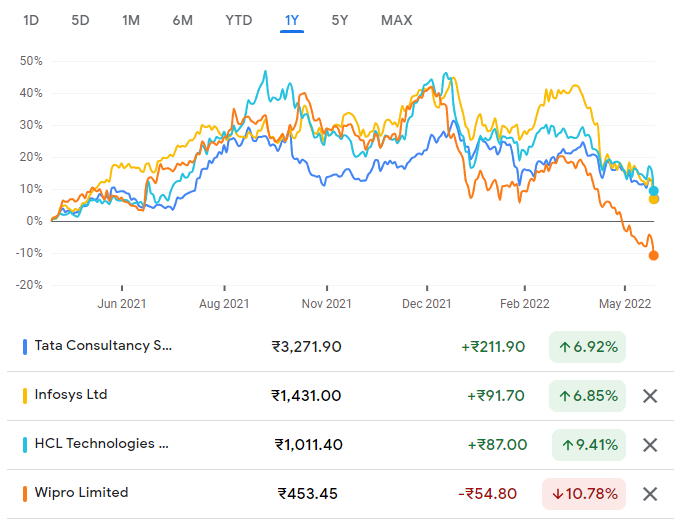Click the Dec 2021 axis label

[x=427, y=304]
